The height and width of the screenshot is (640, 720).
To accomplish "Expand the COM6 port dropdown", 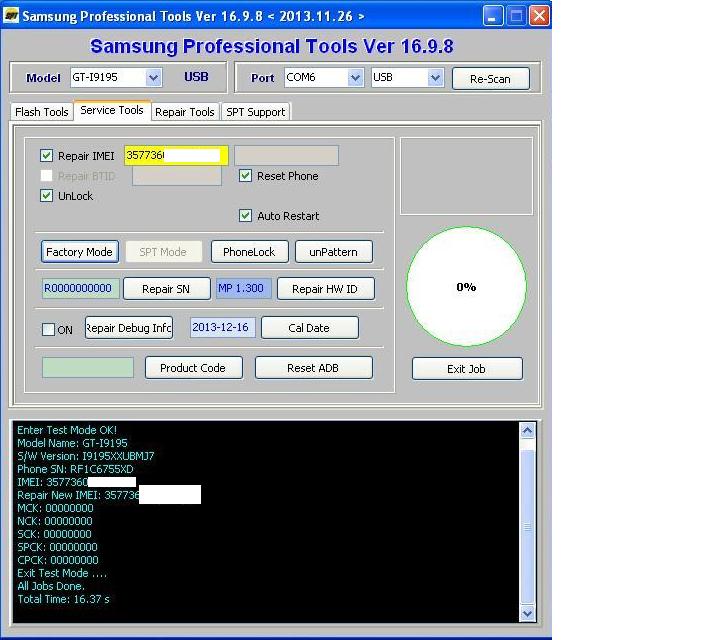I will pyautogui.click(x=355, y=78).
